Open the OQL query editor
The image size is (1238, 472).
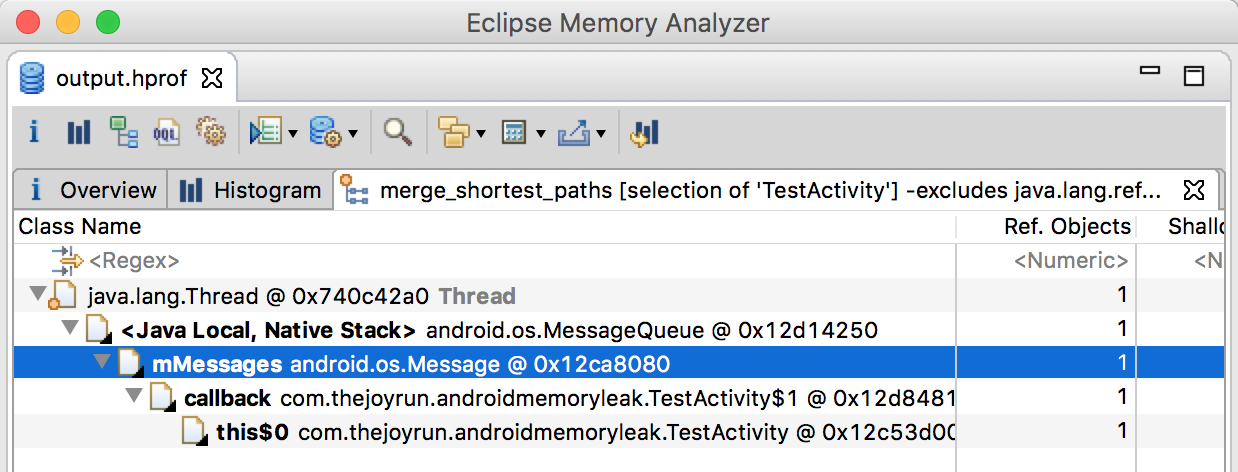click(x=166, y=132)
